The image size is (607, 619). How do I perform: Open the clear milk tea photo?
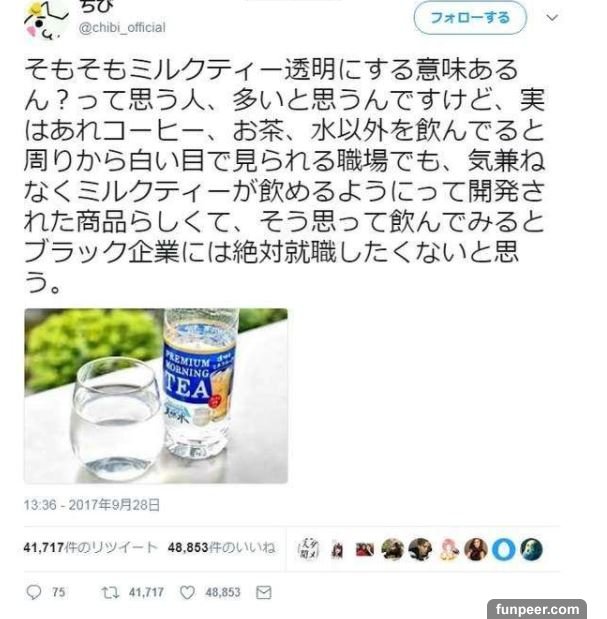tap(156, 396)
